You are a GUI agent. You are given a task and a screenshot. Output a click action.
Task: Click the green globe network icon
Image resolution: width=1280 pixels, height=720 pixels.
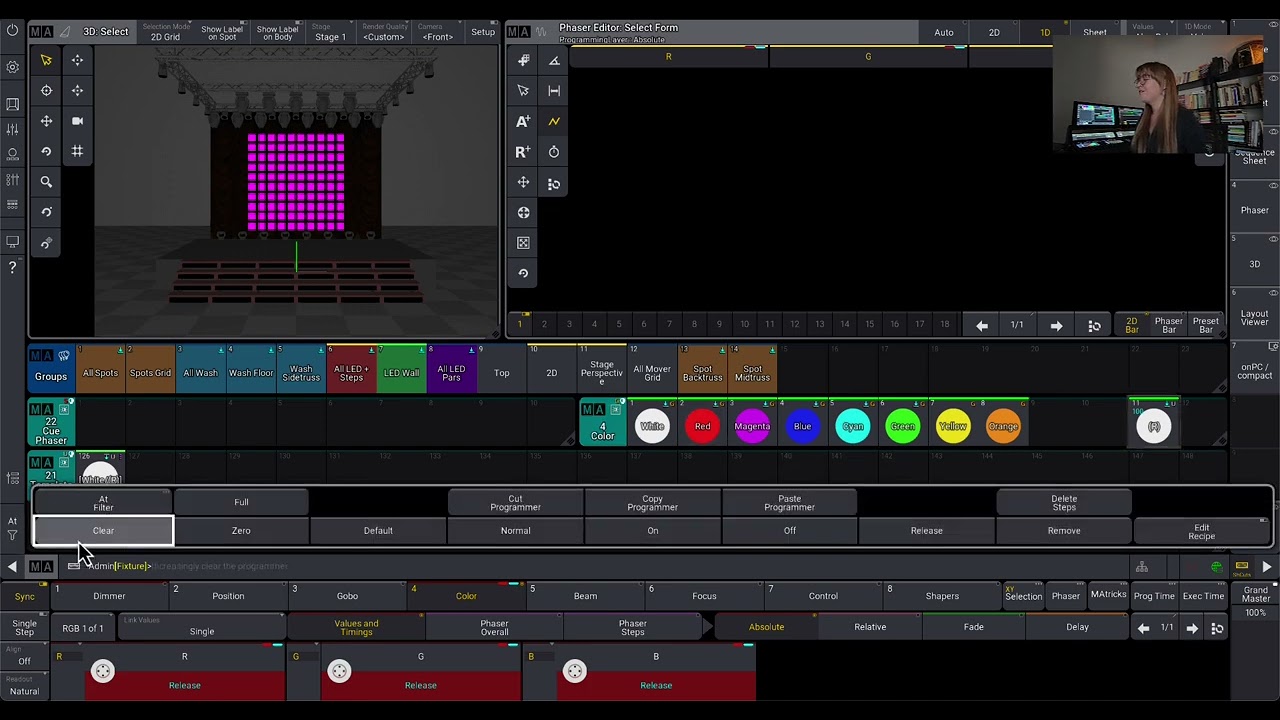[1216, 567]
